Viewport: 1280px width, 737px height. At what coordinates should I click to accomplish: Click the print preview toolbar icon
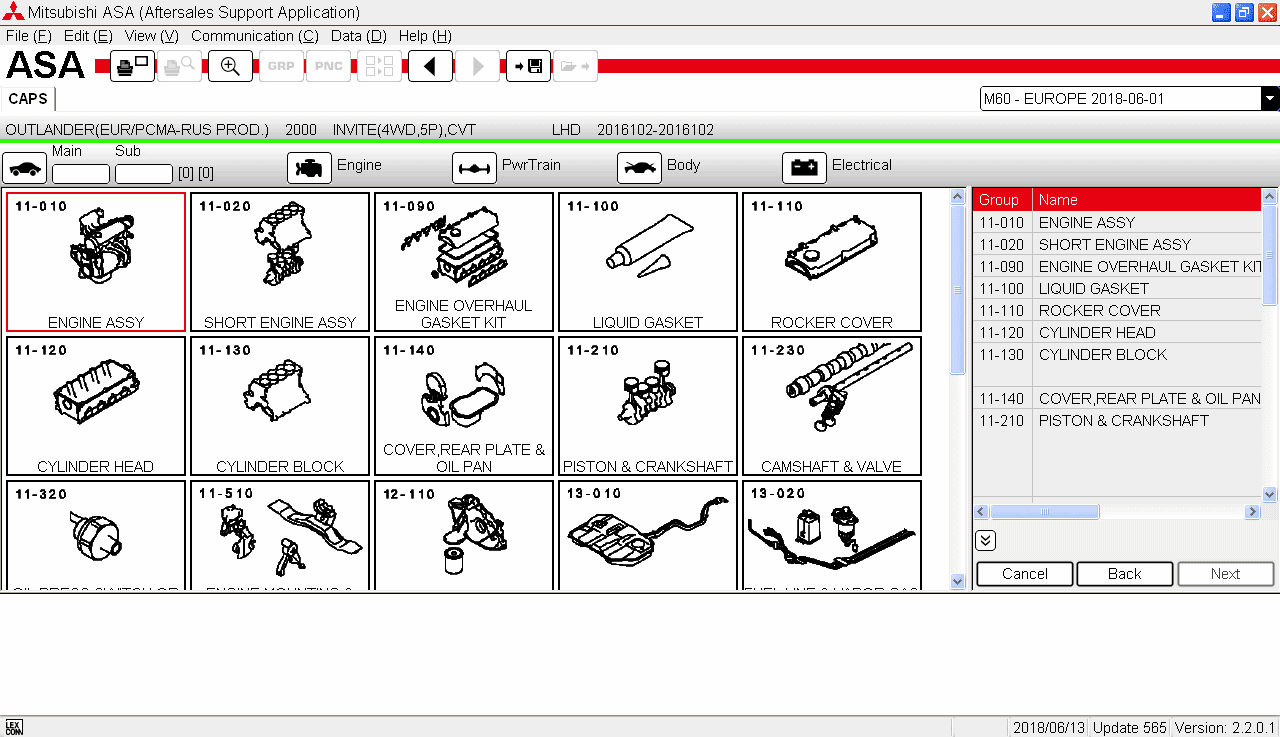pyautogui.click(x=179, y=66)
